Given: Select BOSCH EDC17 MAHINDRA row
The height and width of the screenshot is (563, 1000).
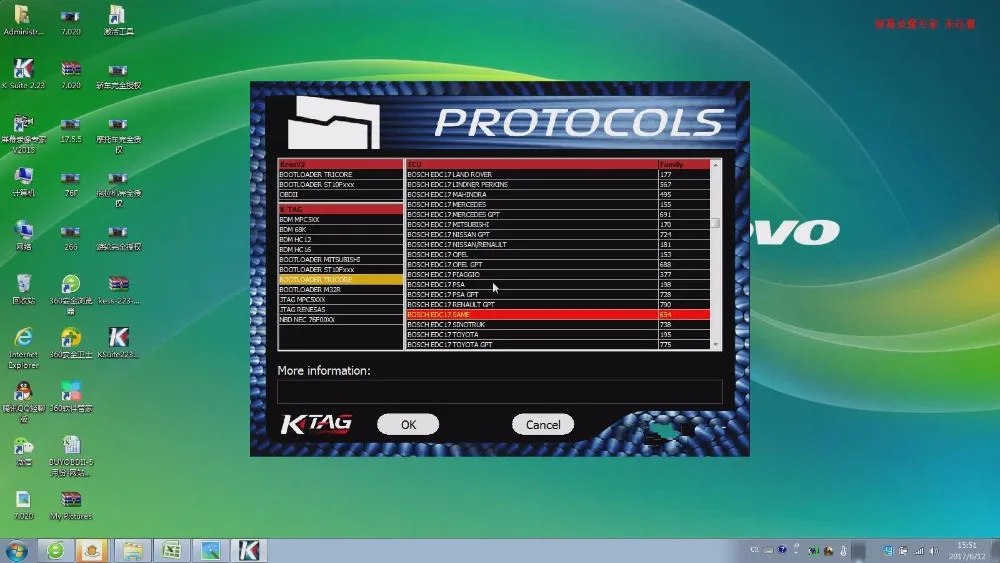Looking at the screenshot, I should [x=558, y=194].
